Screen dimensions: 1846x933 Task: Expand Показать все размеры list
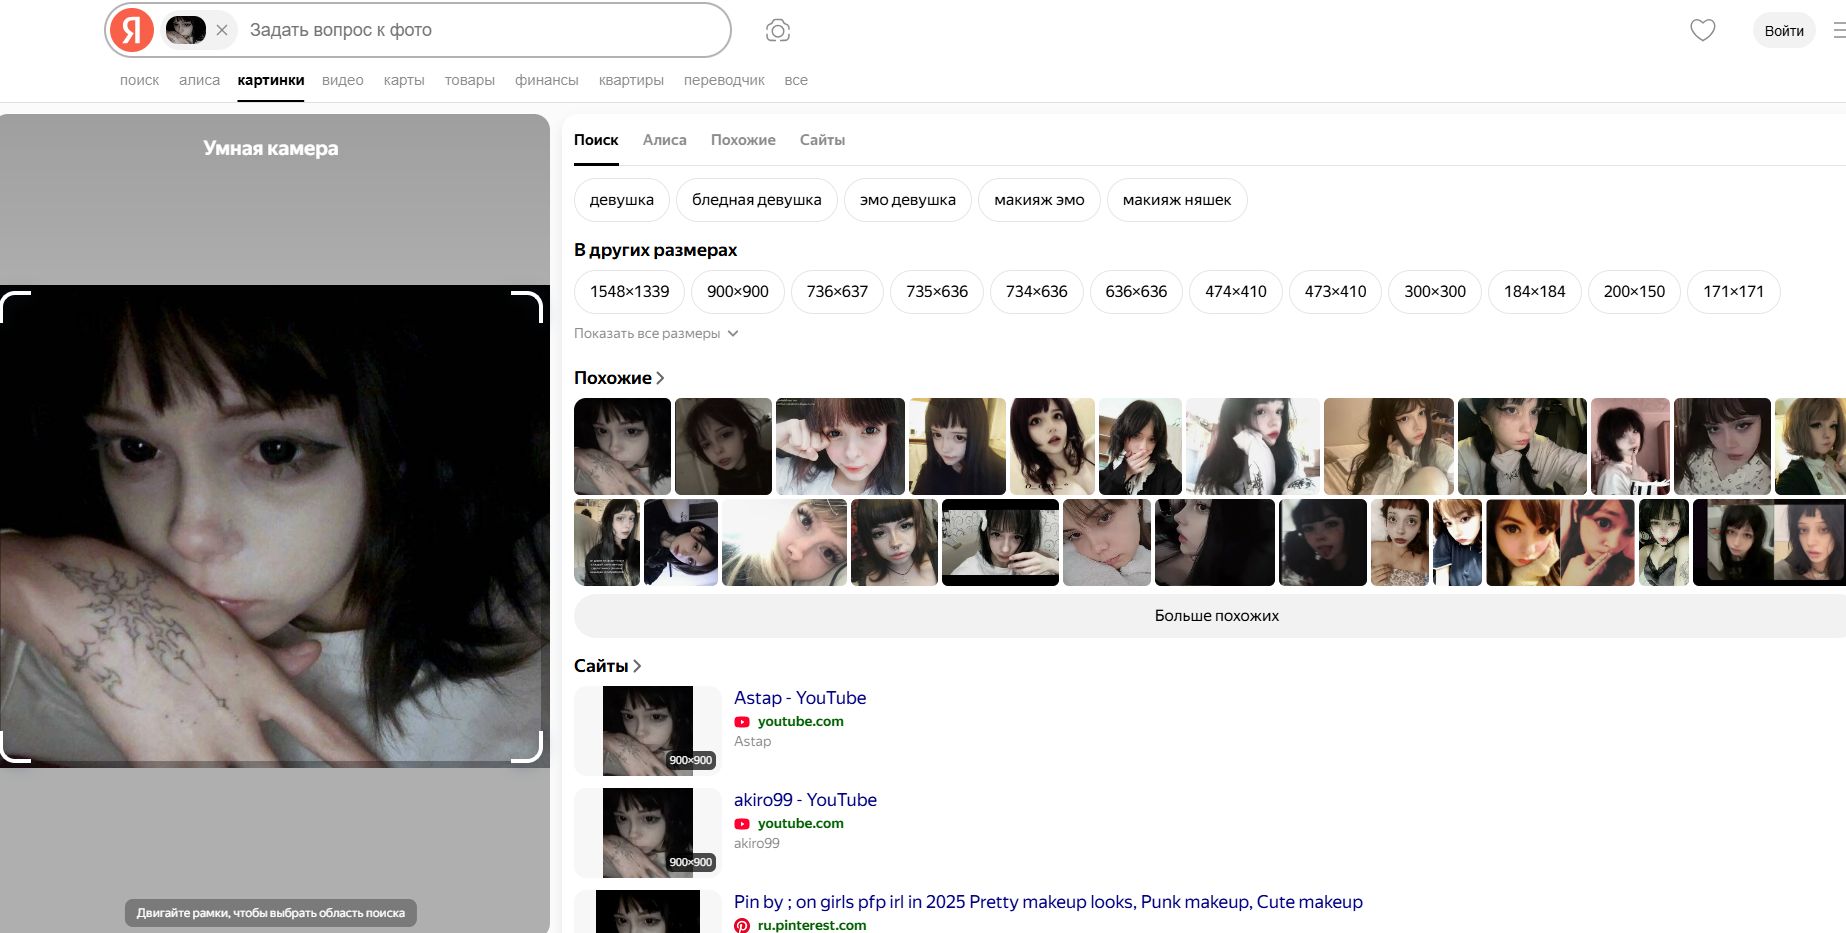tap(656, 334)
